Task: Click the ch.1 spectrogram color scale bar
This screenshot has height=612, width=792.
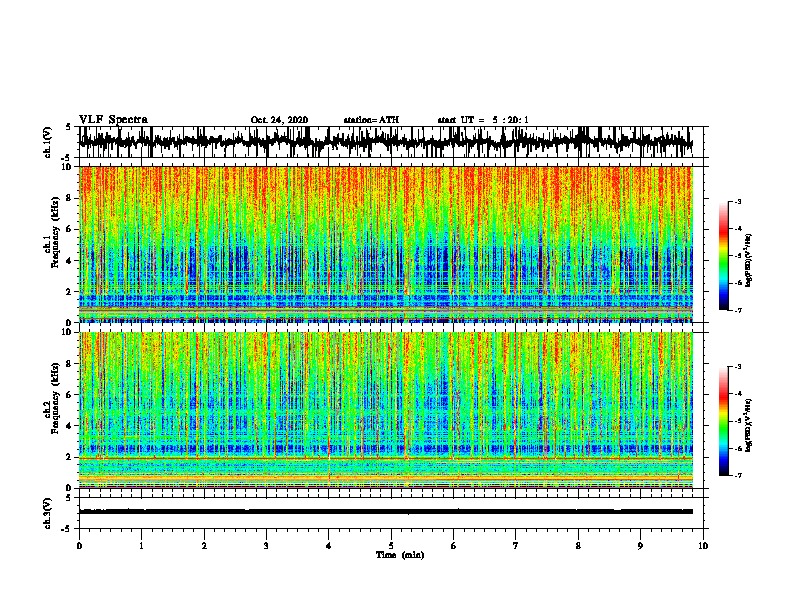Action: [723, 256]
